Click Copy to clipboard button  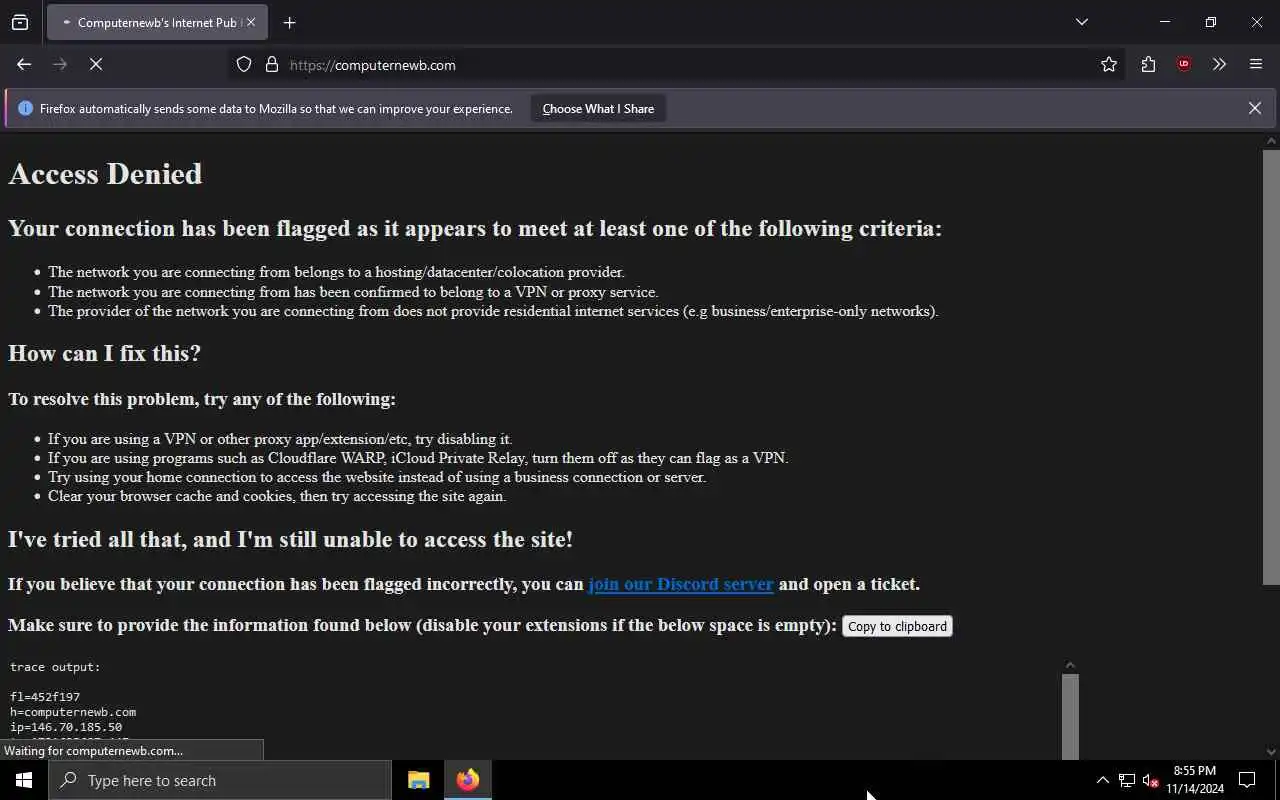[897, 626]
